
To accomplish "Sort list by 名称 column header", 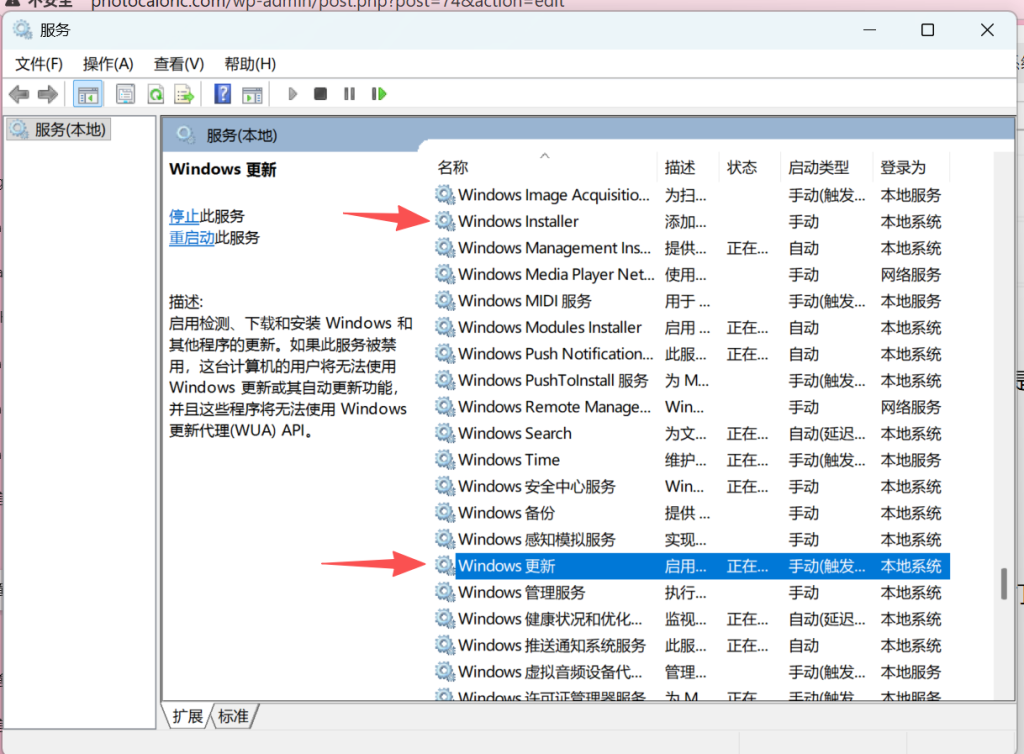I will 453,167.
